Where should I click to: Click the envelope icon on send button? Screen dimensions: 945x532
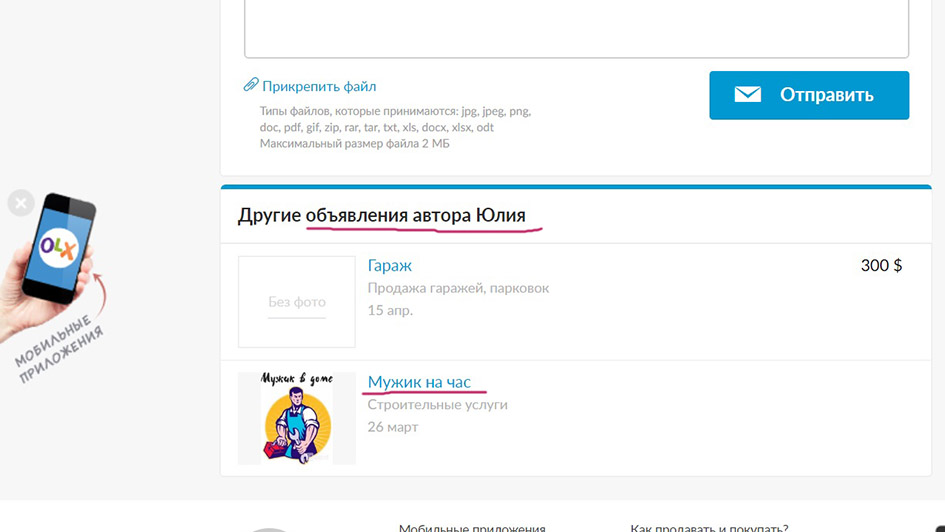(x=748, y=95)
